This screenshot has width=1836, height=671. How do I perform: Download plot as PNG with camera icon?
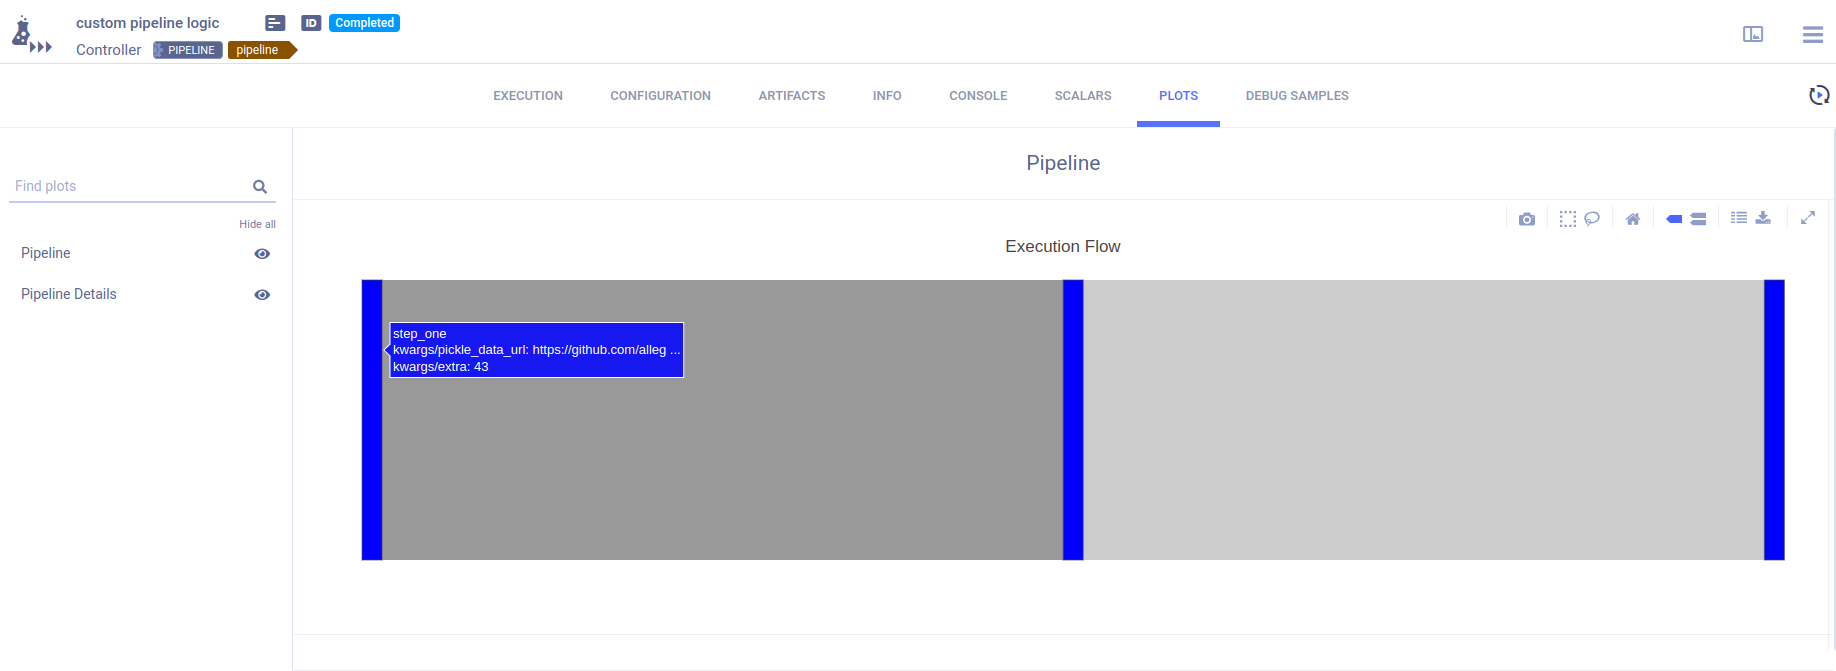click(1526, 219)
